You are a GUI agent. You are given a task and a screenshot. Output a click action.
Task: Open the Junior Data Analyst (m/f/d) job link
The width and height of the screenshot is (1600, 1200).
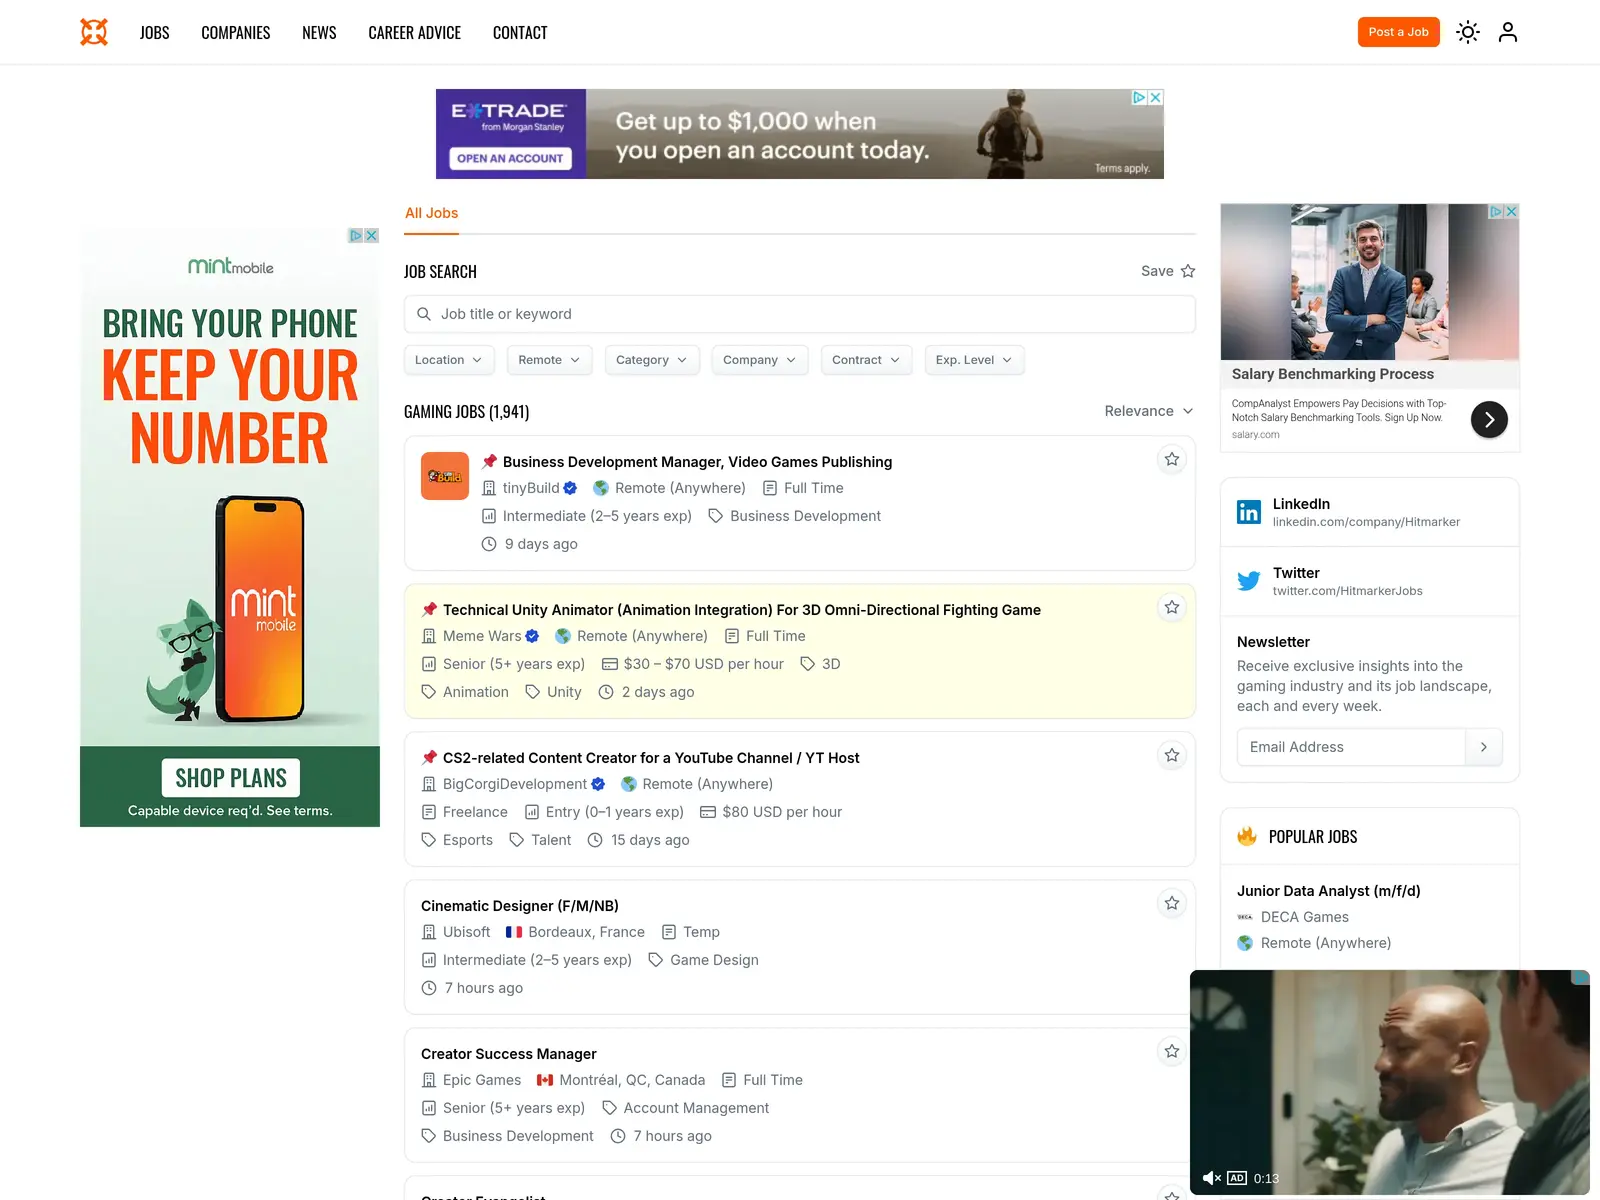[1328, 891]
